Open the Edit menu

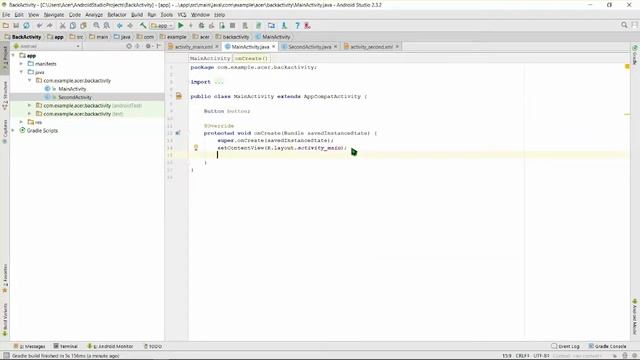(19, 15)
